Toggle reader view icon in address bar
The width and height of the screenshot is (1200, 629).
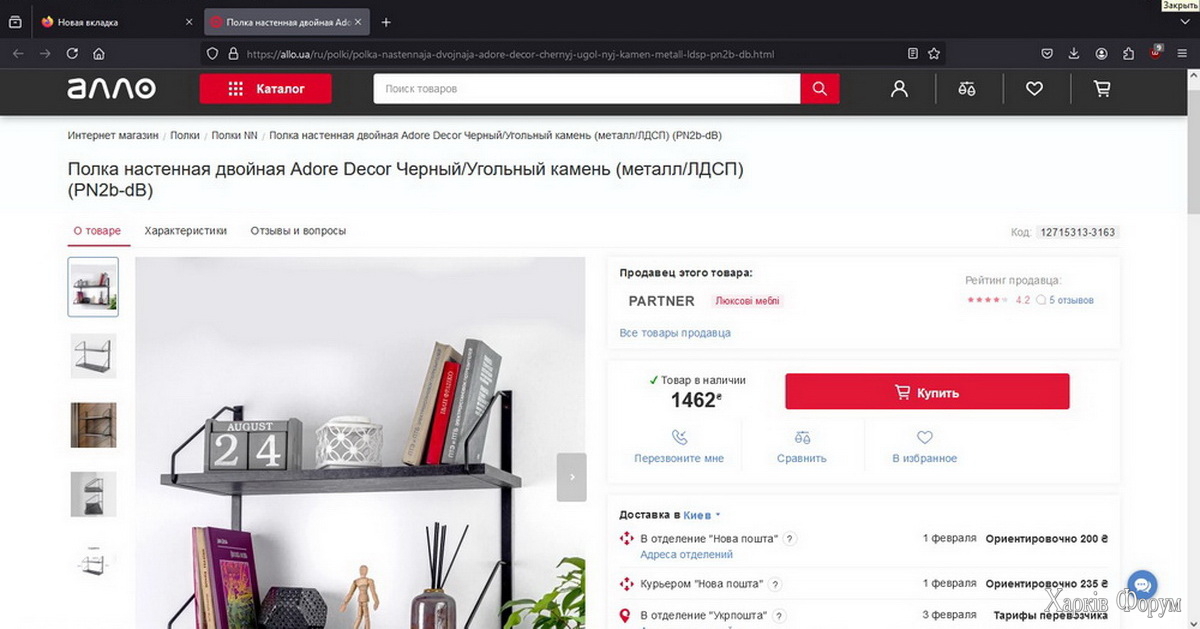[912, 54]
